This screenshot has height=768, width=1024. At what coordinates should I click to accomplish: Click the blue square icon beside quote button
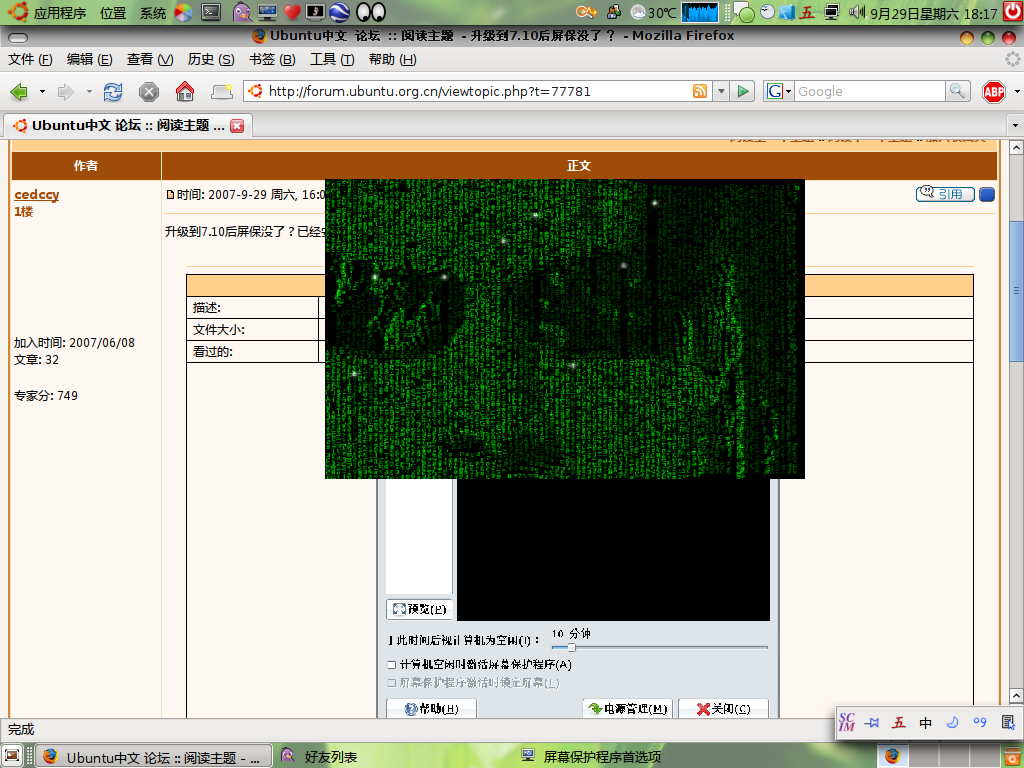pyautogui.click(x=987, y=194)
